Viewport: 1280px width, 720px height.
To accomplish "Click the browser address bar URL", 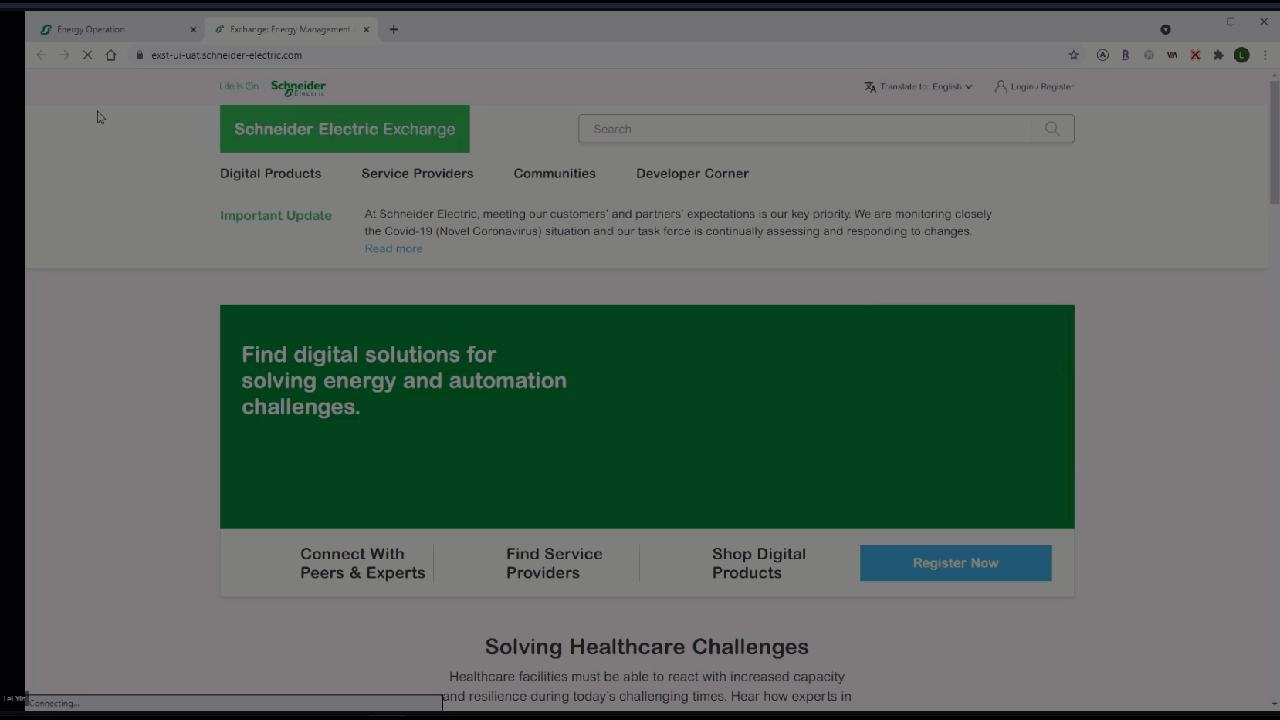I will coord(226,55).
